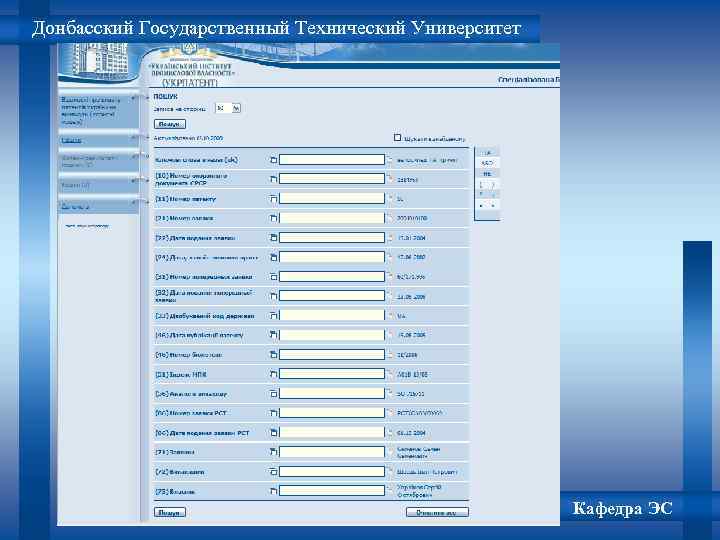The width and height of the screenshot is (720, 540).
Task: Open the underlined second left sidebar link
Action: coord(72,141)
